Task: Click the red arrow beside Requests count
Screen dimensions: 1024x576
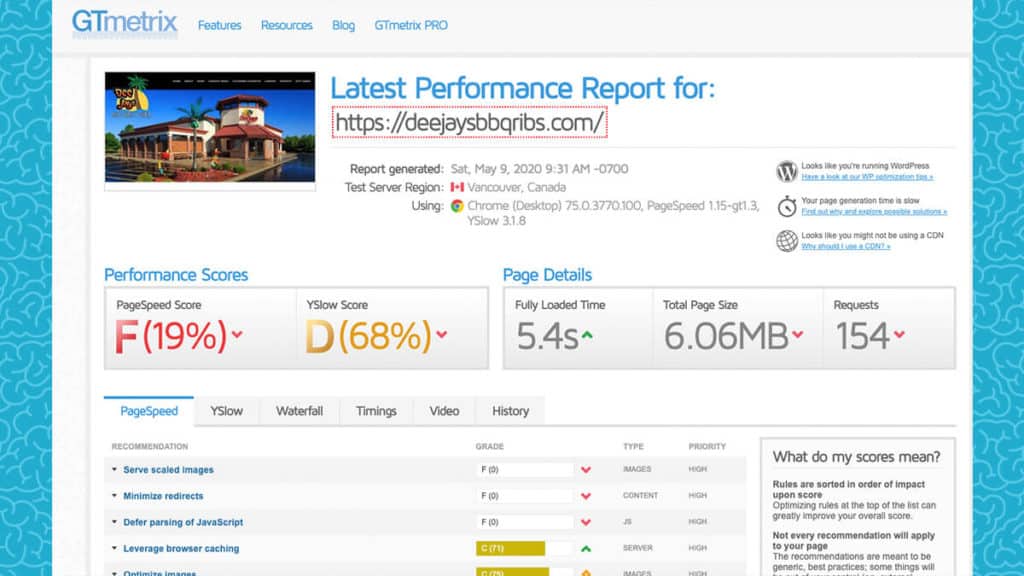Action: 899,335
